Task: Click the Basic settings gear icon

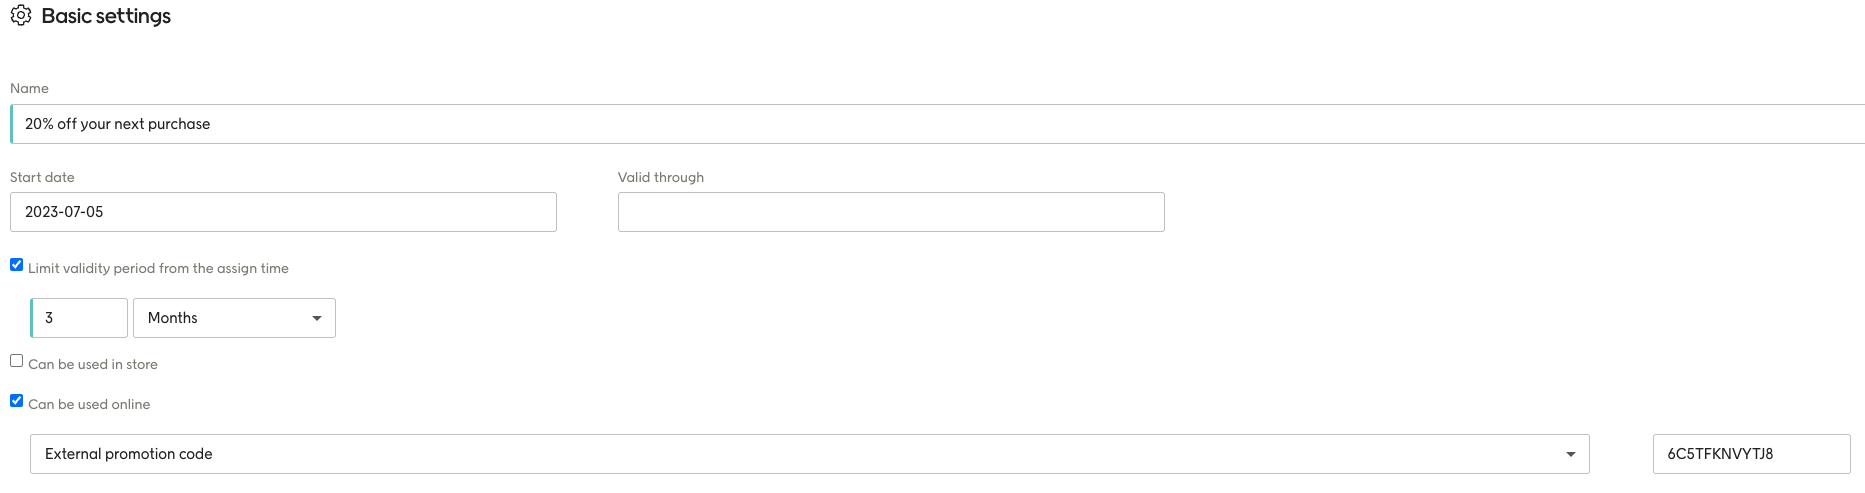Action: pyautogui.click(x=21, y=16)
